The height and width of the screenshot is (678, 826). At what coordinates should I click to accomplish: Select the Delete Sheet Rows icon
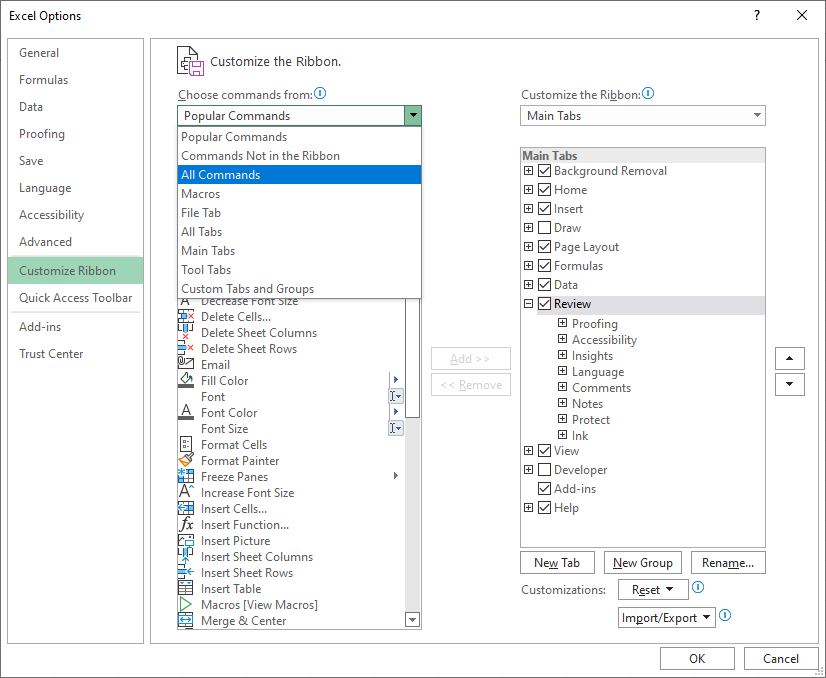(x=186, y=349)
